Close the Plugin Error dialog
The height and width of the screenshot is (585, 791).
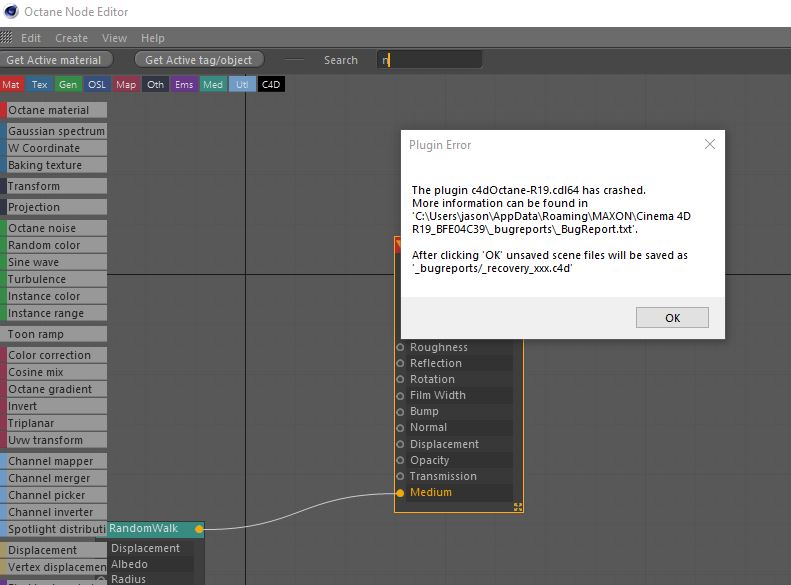coord(710,144)
